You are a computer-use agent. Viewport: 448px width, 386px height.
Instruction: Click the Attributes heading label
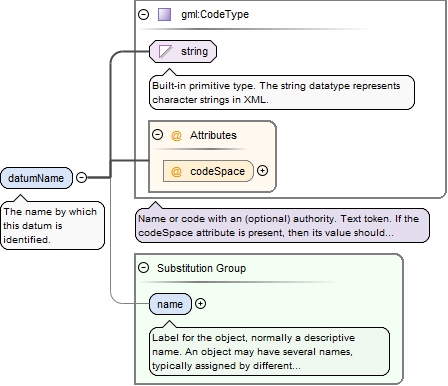pyautogui.click(x=213, y=135)
